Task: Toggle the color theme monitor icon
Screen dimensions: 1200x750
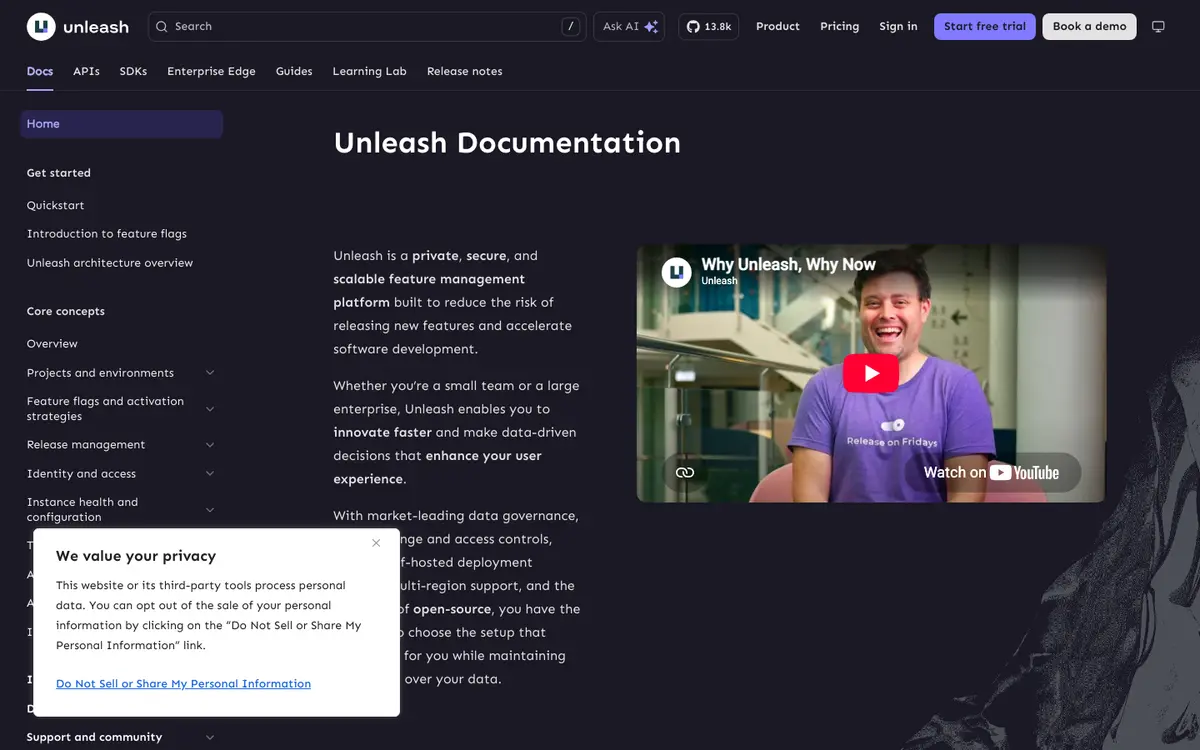Action: click(x=1158, y=27)
